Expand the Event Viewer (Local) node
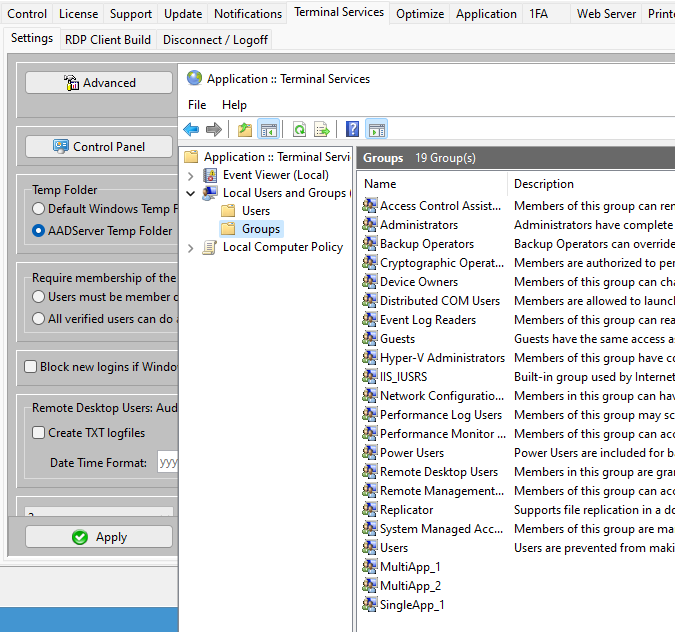Image resolution: width=675 pixels, height=632 pixels. [191, 175]
